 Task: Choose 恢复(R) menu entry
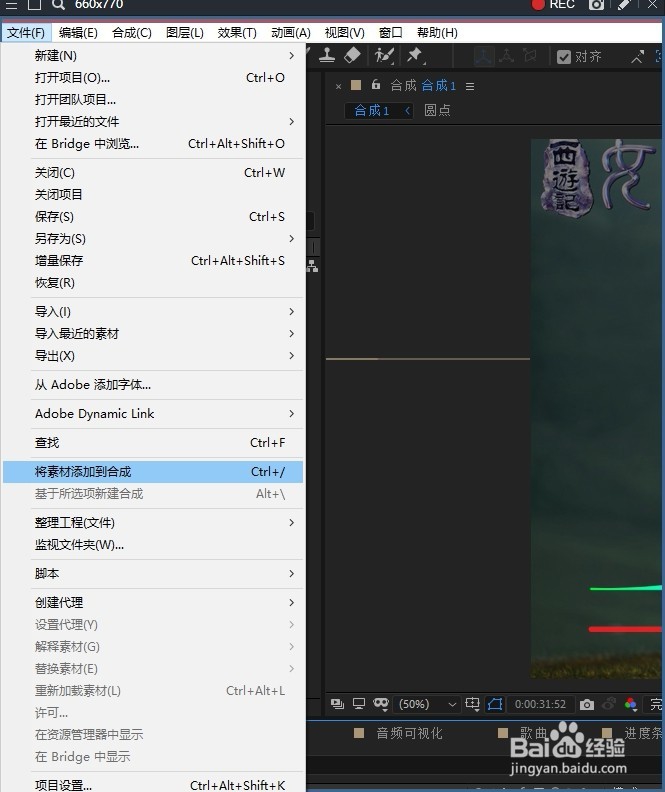coord(152,283)
